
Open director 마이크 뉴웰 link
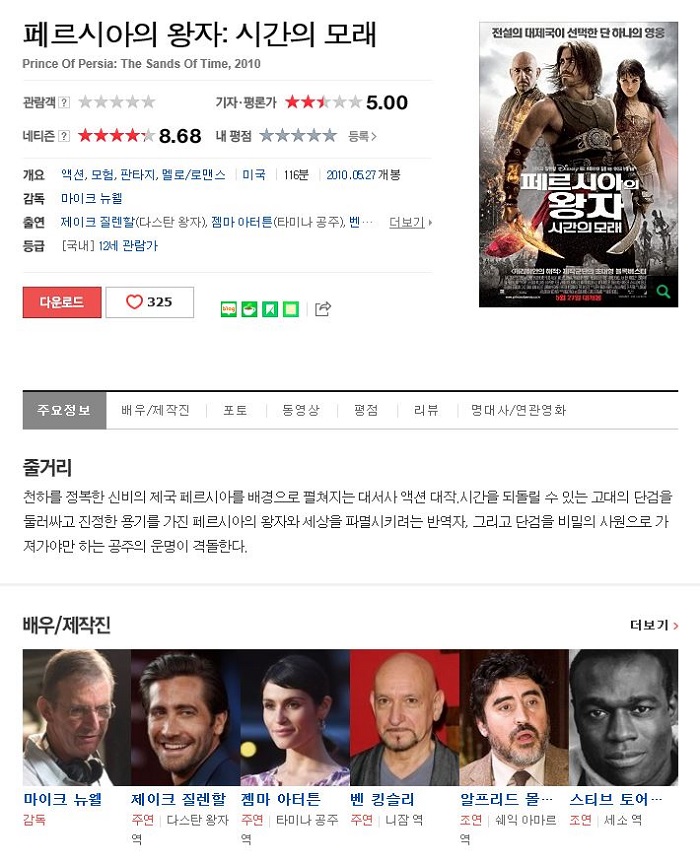[91, 198]
